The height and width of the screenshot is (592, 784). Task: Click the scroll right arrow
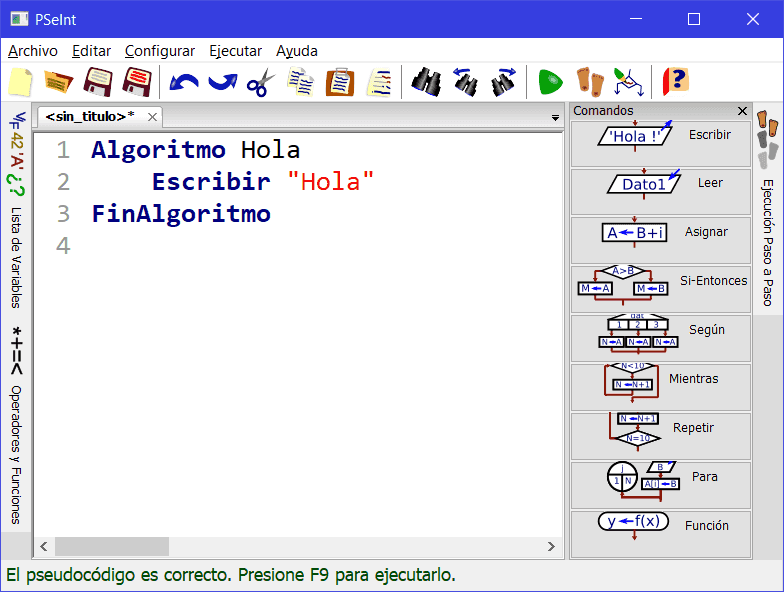(x=551, y=546)
